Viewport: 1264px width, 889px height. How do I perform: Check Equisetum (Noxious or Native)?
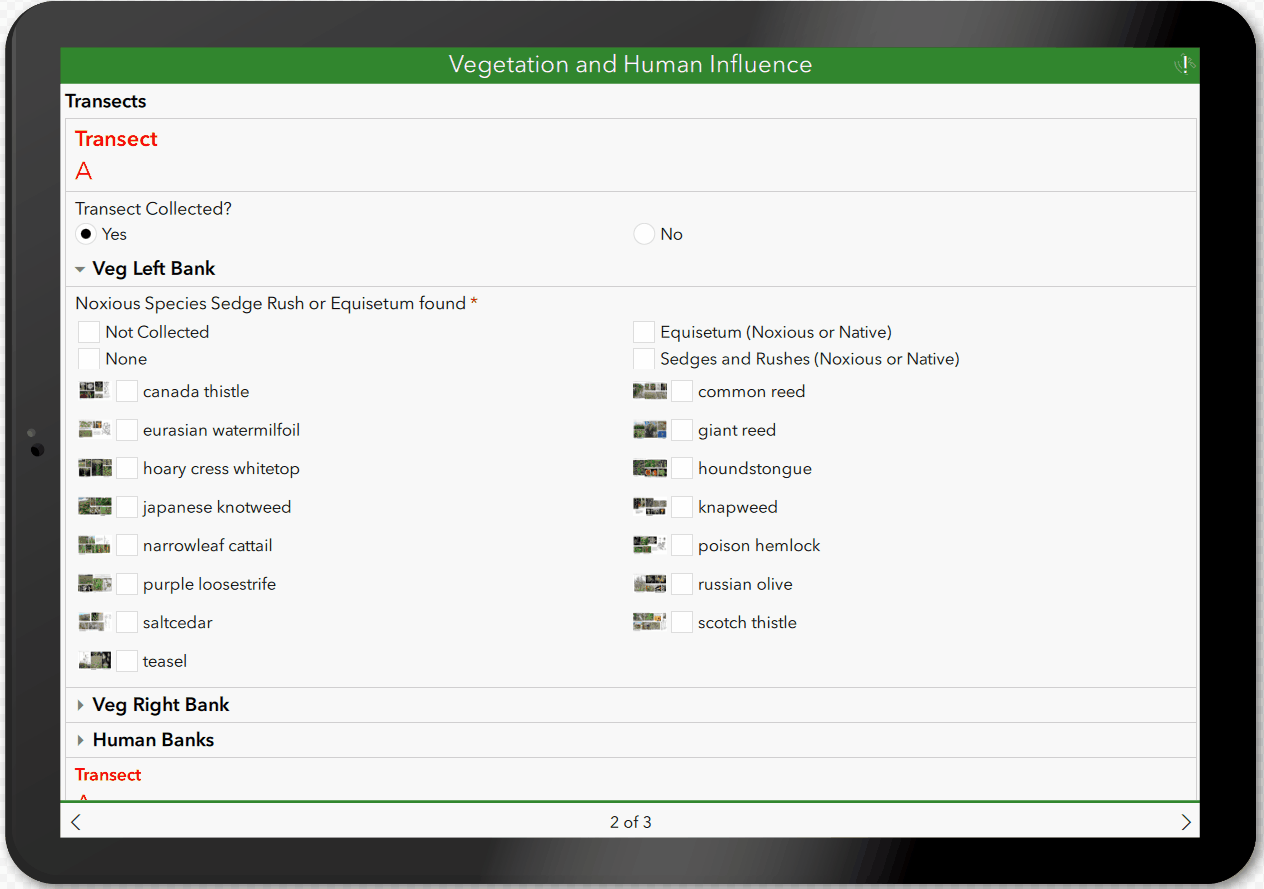click(x=644, y=332)
